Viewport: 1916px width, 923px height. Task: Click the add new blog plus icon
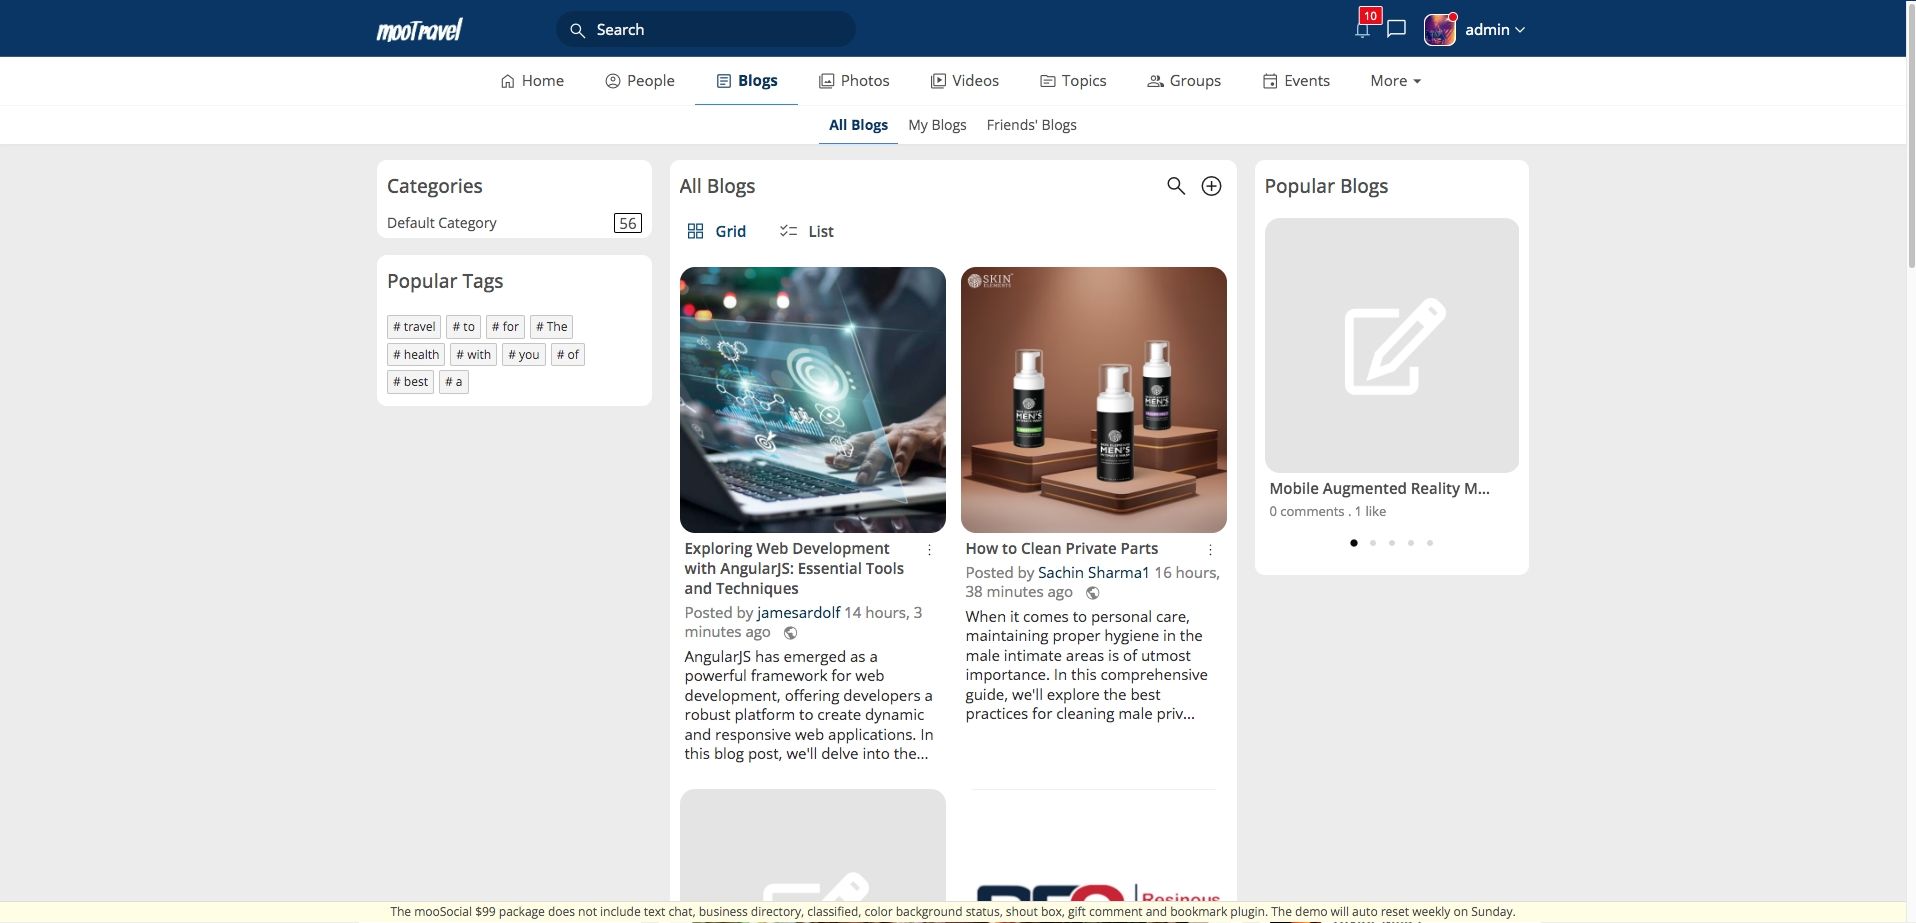coord(1211,186)
